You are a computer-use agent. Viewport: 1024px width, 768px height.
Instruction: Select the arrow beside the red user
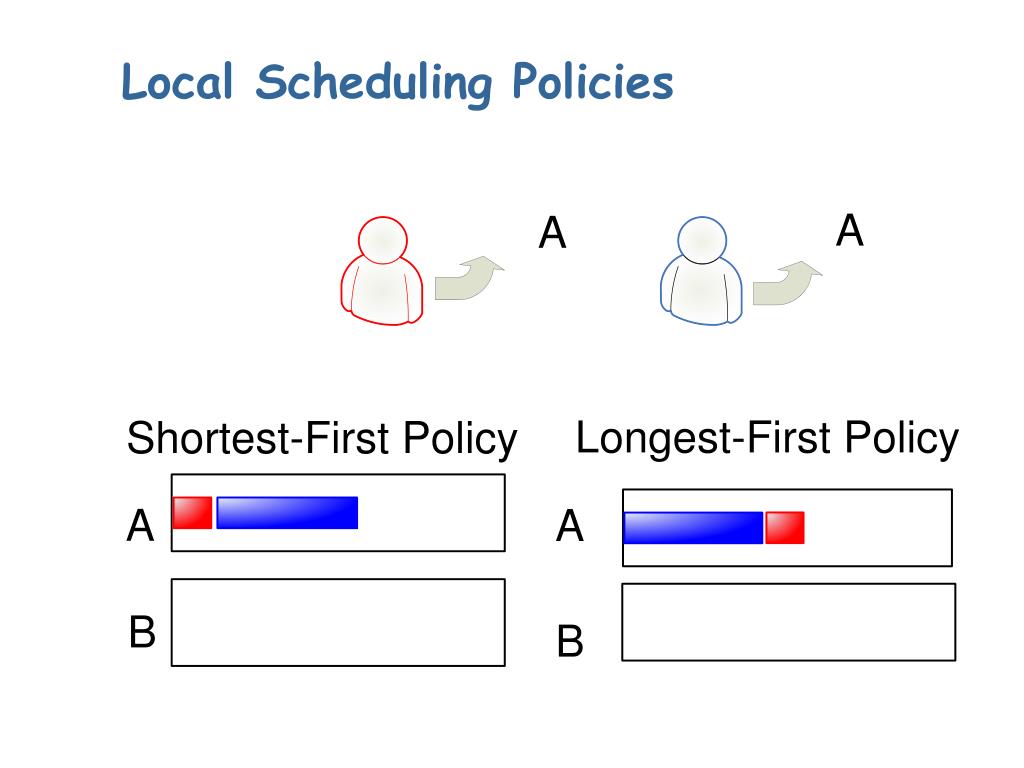pyautogui.click(x=469, y=278)
